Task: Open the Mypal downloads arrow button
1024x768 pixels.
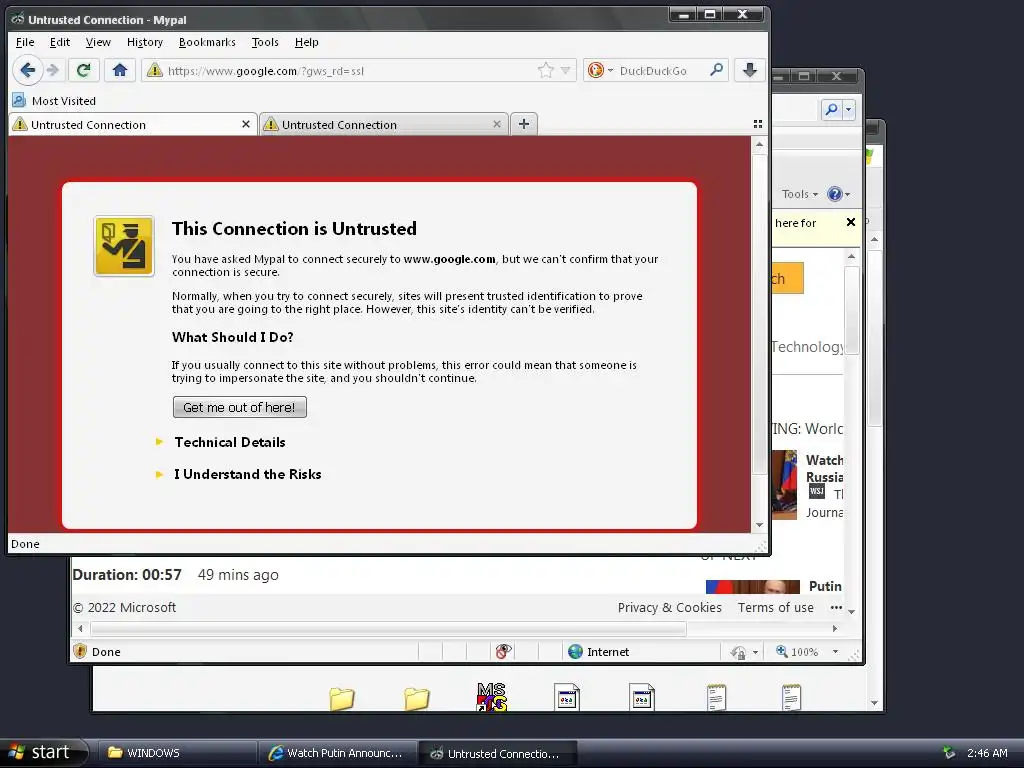Action: (x=750, y=70)
